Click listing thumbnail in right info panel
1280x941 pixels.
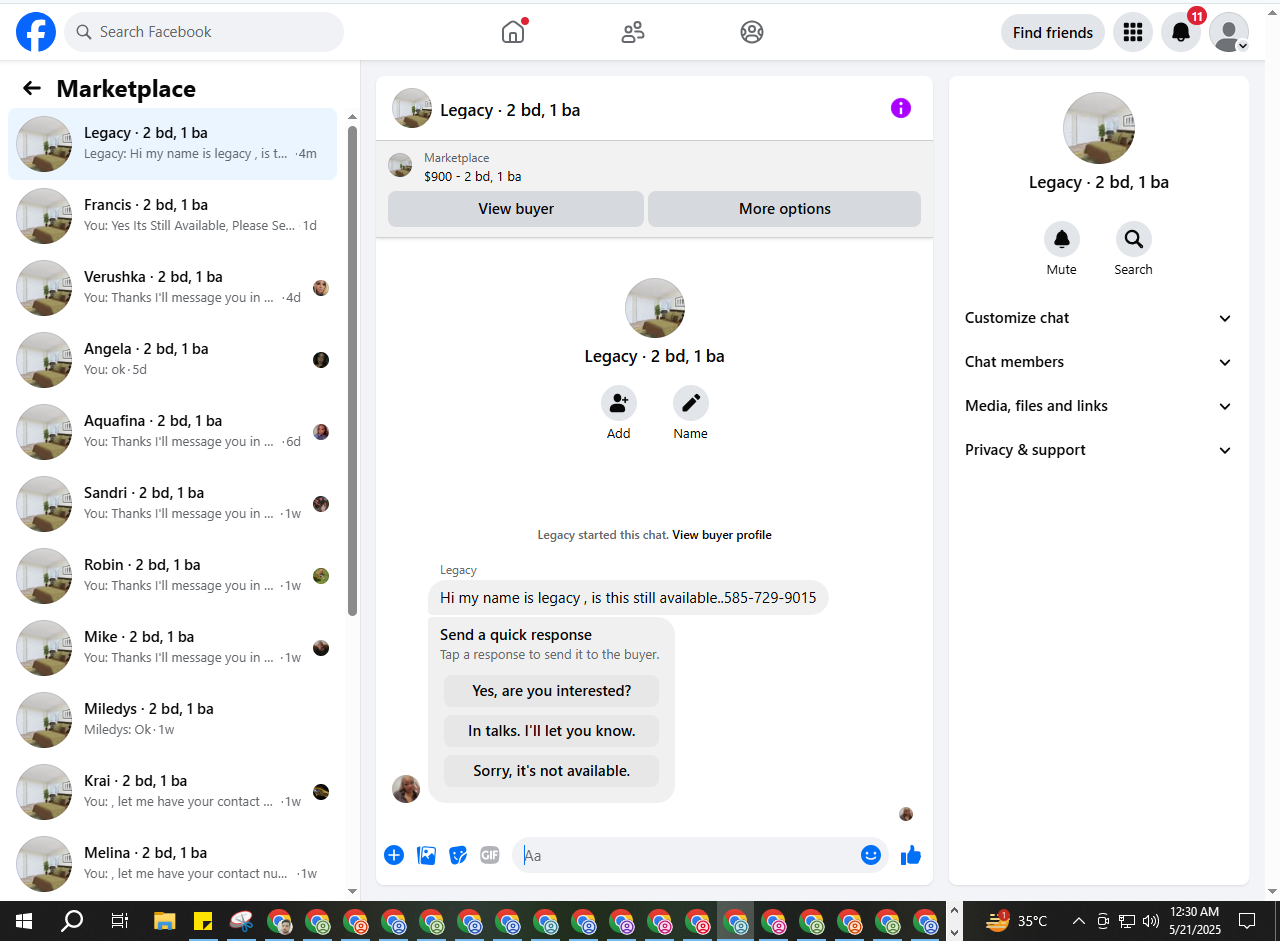(1099, 128)
